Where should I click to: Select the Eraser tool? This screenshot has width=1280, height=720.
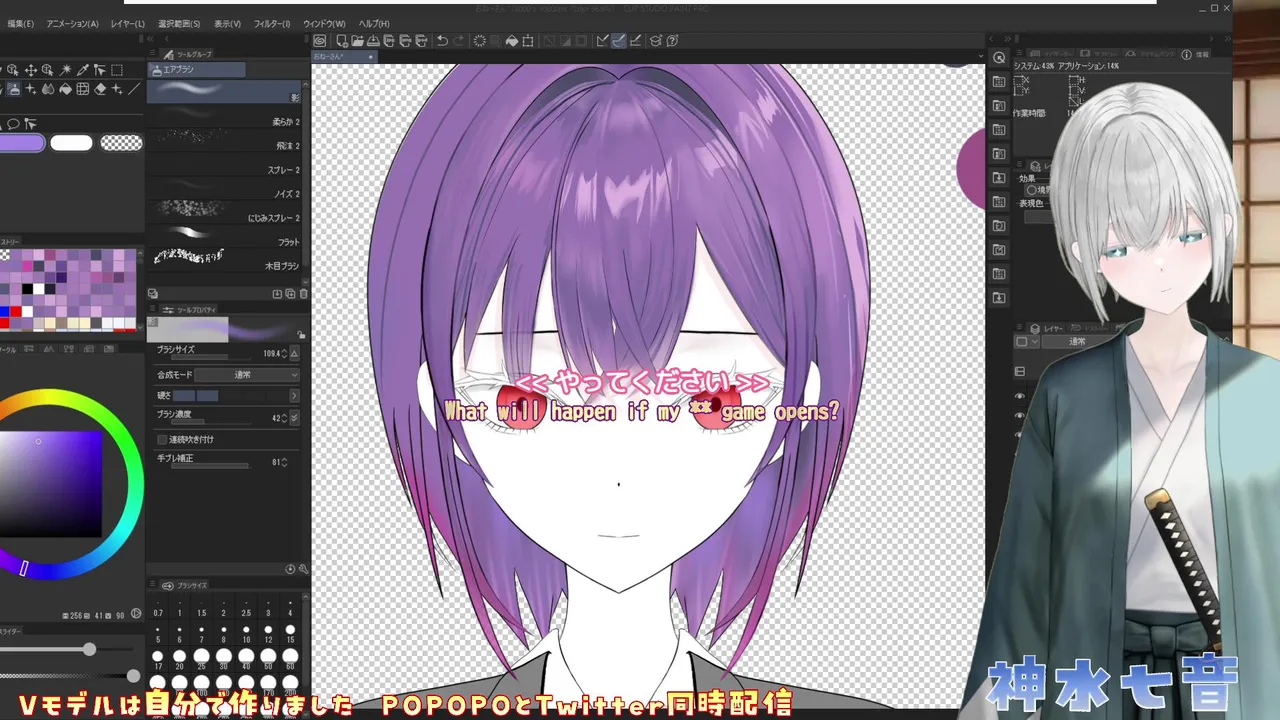coord(100,89)
